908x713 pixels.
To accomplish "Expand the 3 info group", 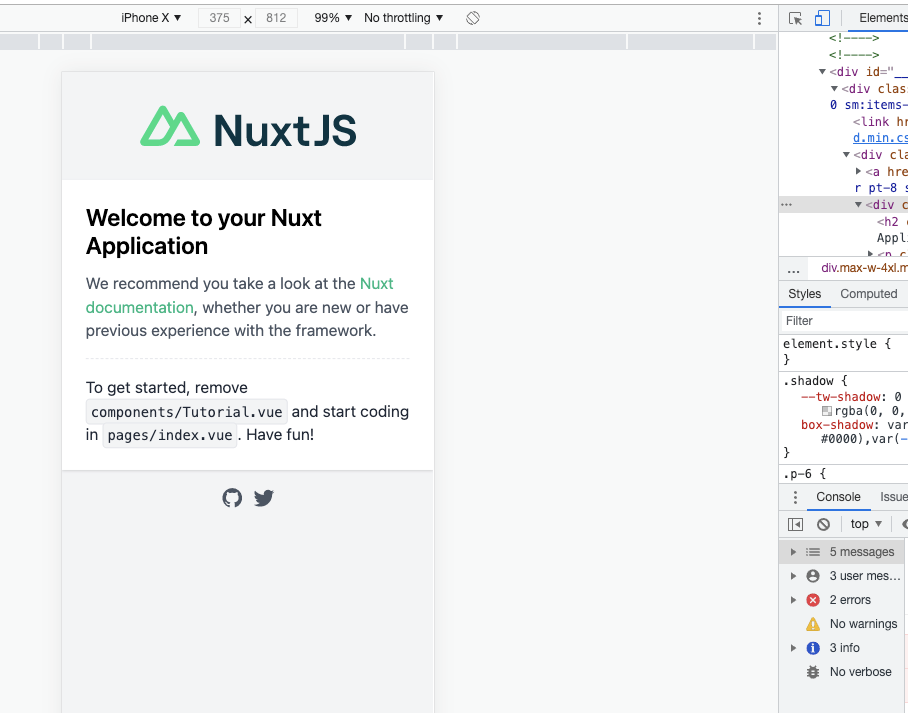I will (793, 648).
